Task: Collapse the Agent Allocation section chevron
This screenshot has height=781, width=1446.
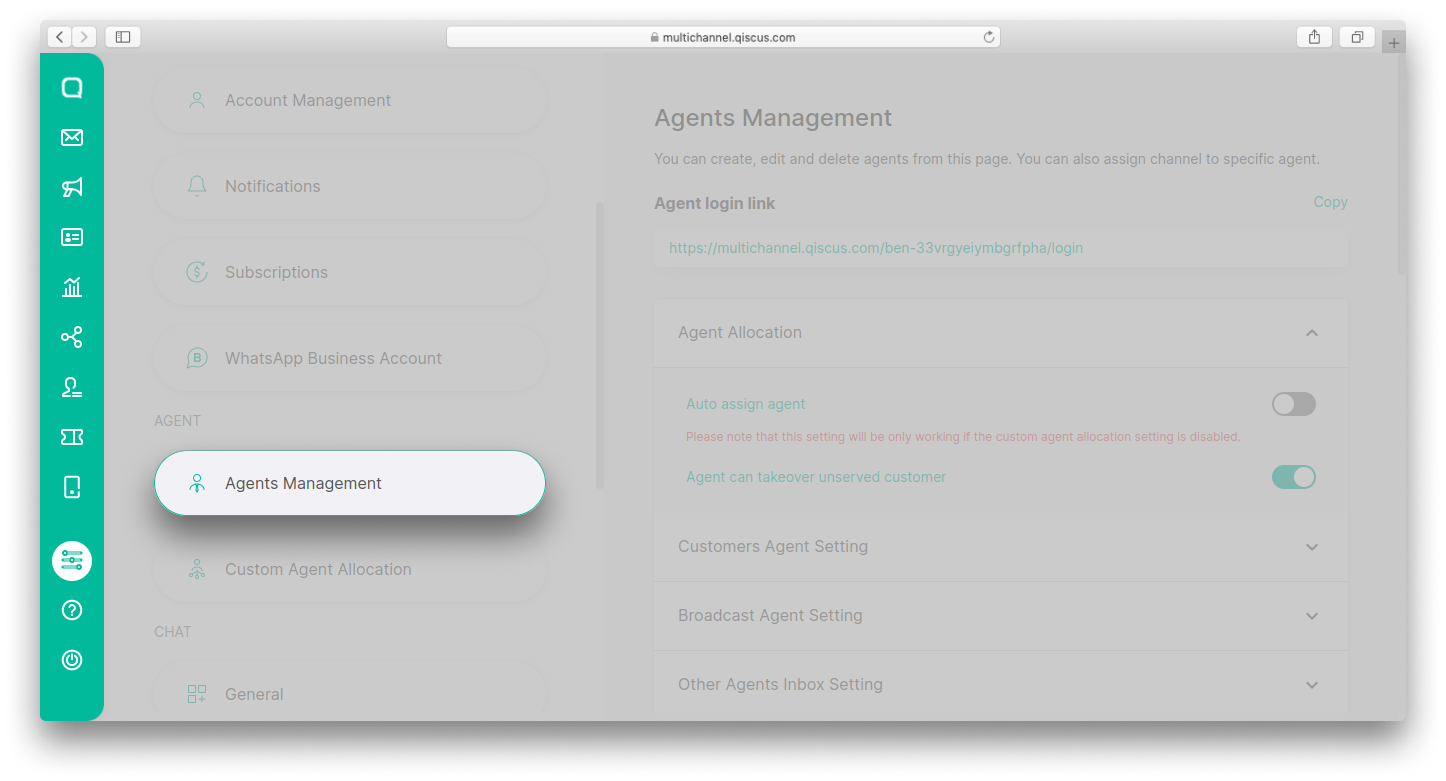Action: tap(1312, 333)
